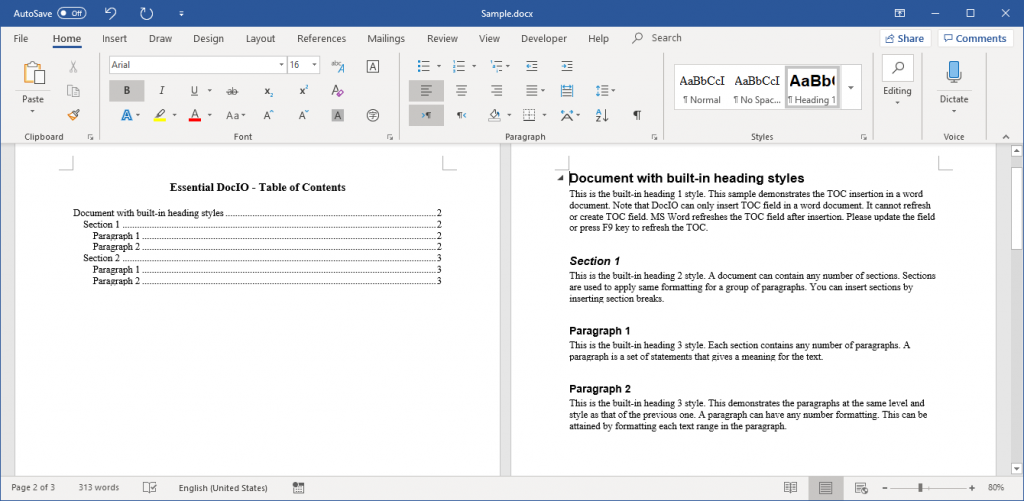Click the Dictate microphone icon
Viewport: 1024px width, 501px height.
(x=953, y=72)
